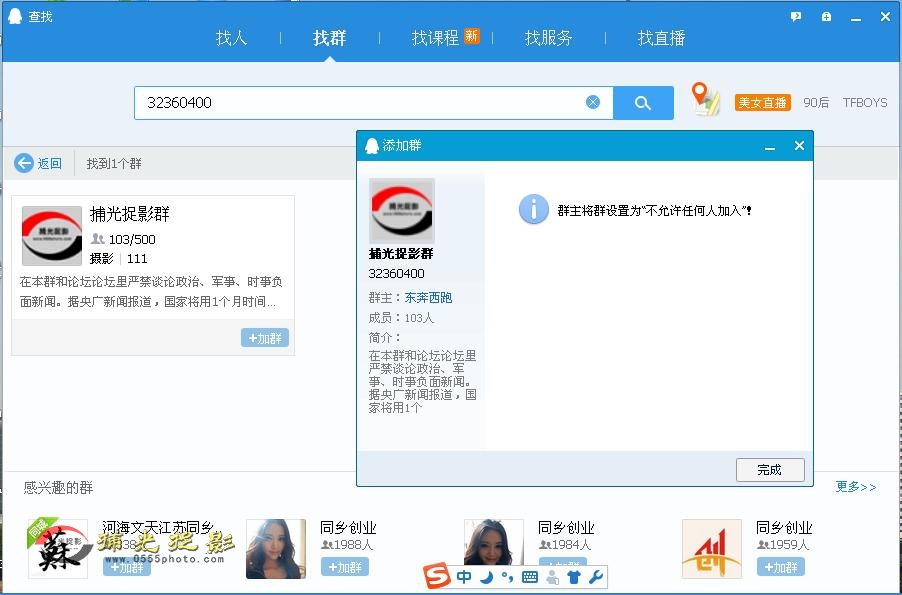Click +加群 on the 捕光捉影群 result card
Image resolution: width=902 pixels, height=595 pixels.
[265, 338]
